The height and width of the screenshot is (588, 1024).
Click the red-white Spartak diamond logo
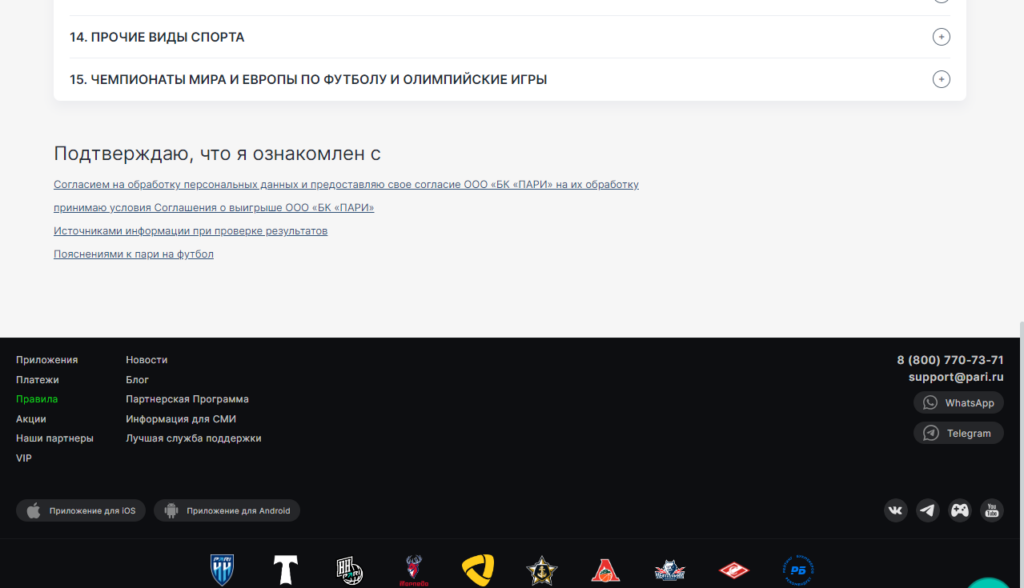734,570
